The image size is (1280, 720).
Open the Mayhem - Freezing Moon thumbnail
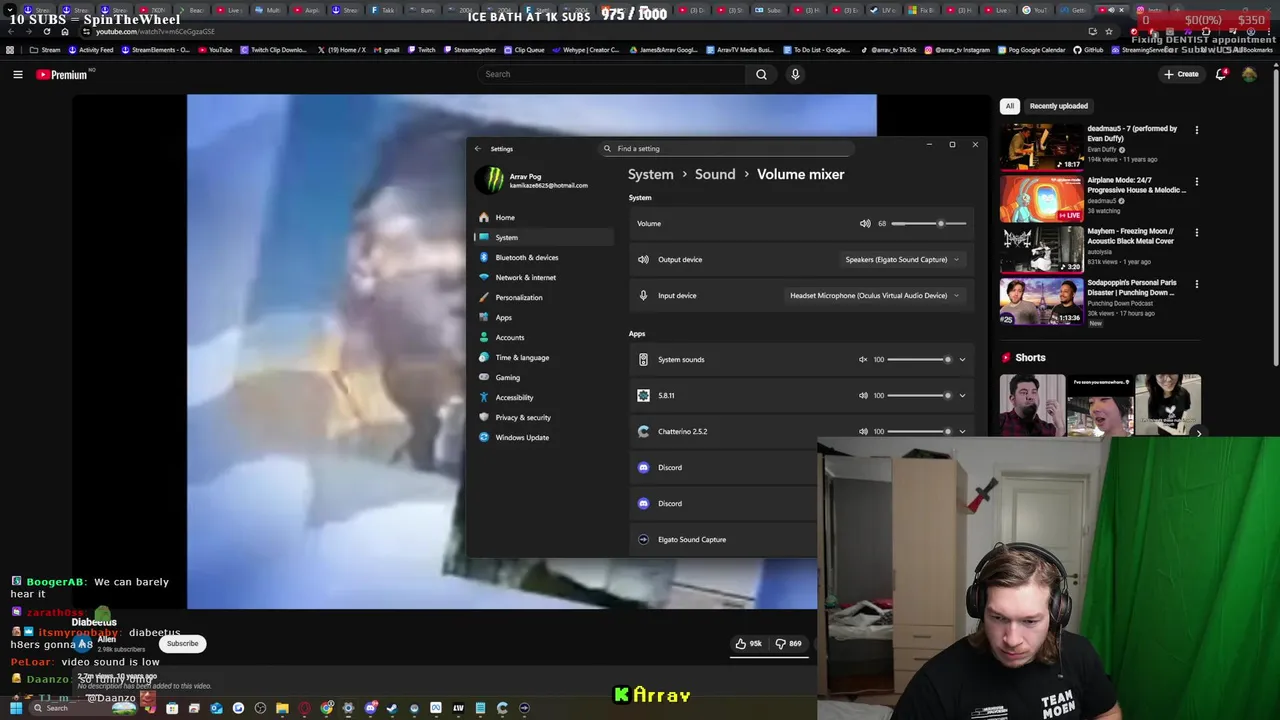(1041, 249)
